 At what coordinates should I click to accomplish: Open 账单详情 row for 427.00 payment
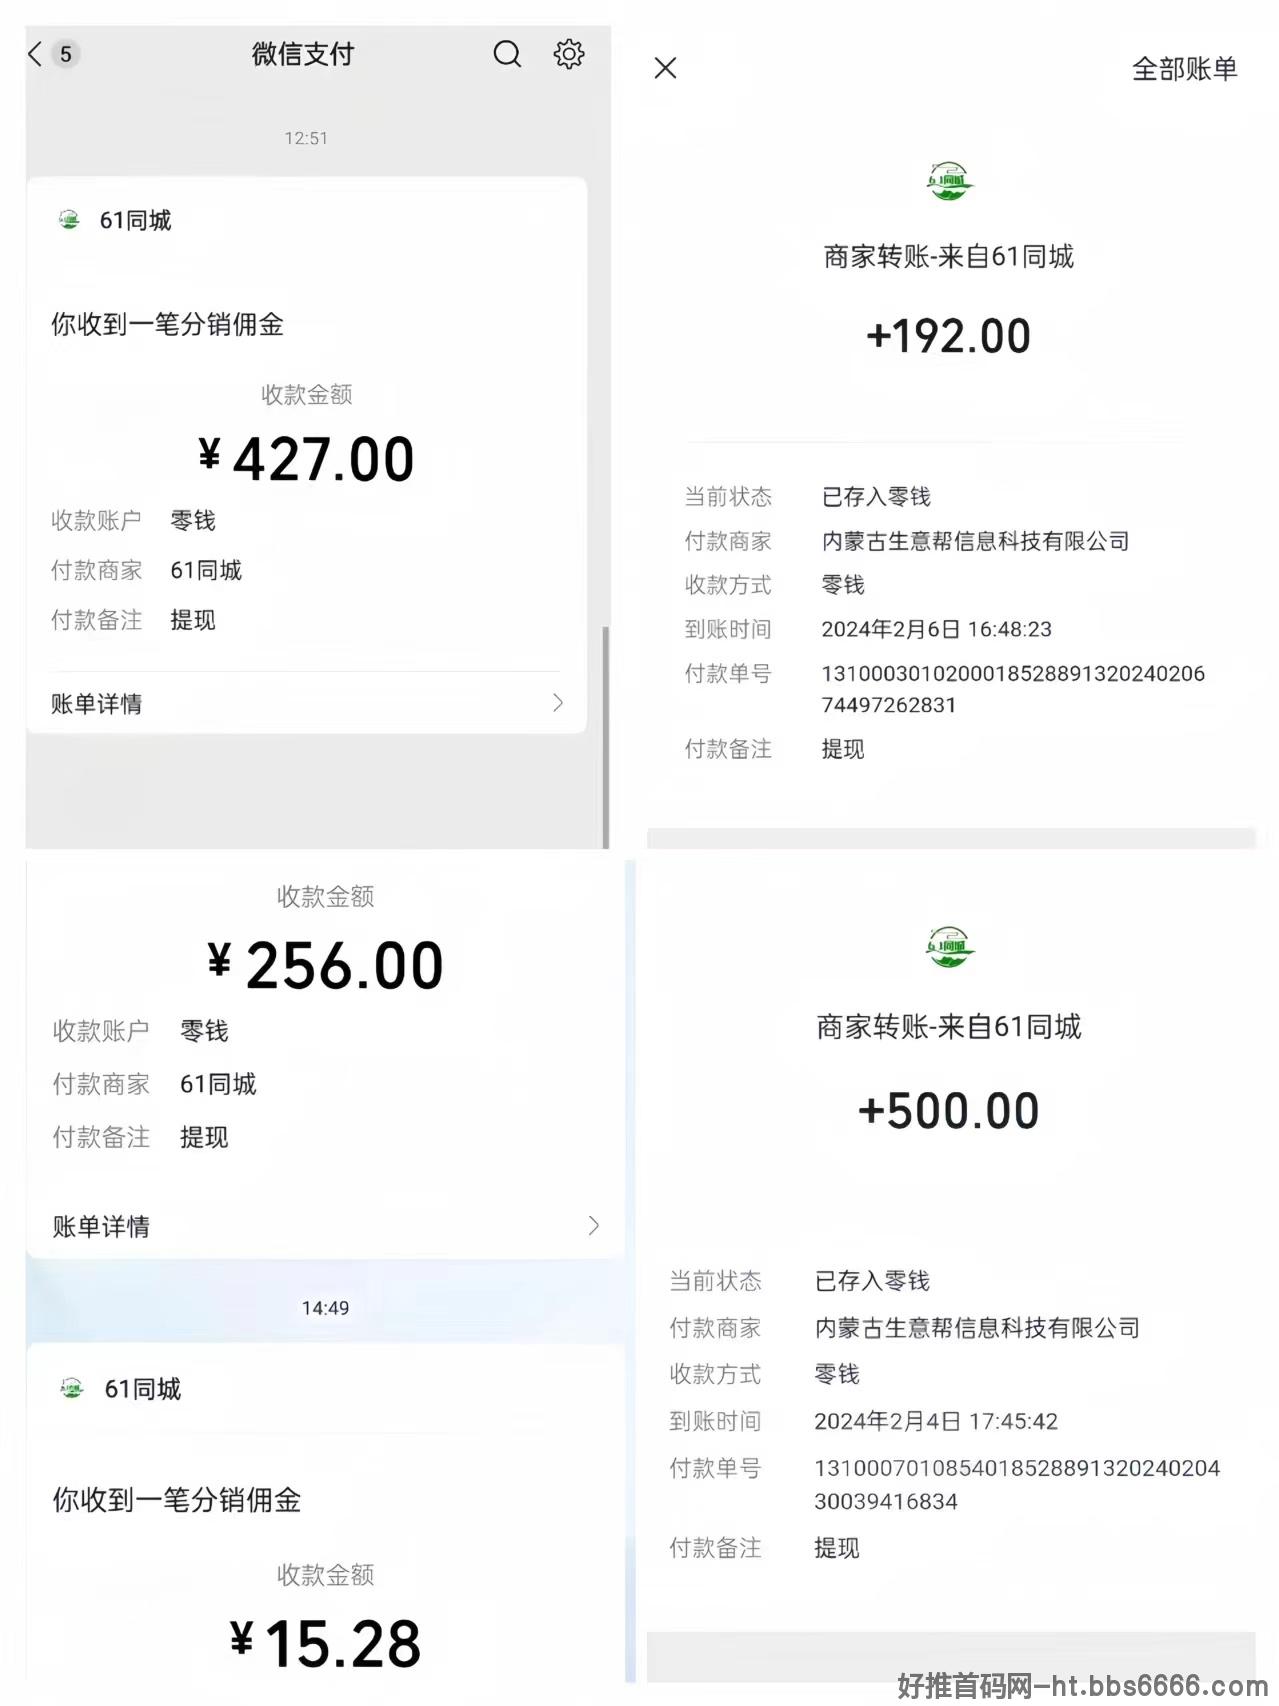306,703
